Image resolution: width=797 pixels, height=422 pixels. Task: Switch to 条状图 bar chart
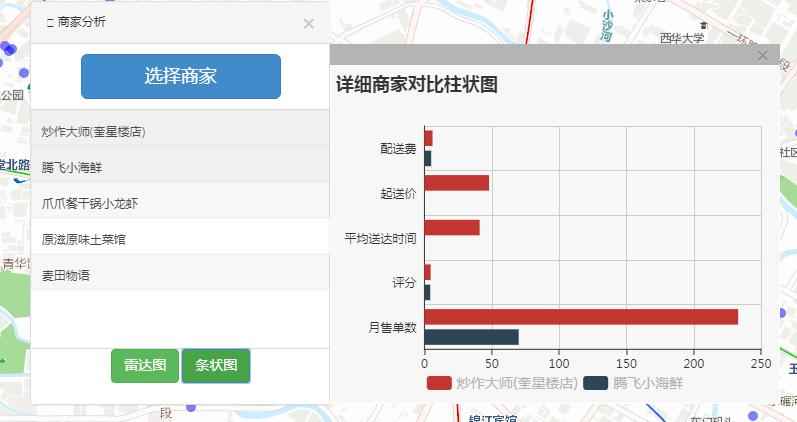[x=216, y=366]
